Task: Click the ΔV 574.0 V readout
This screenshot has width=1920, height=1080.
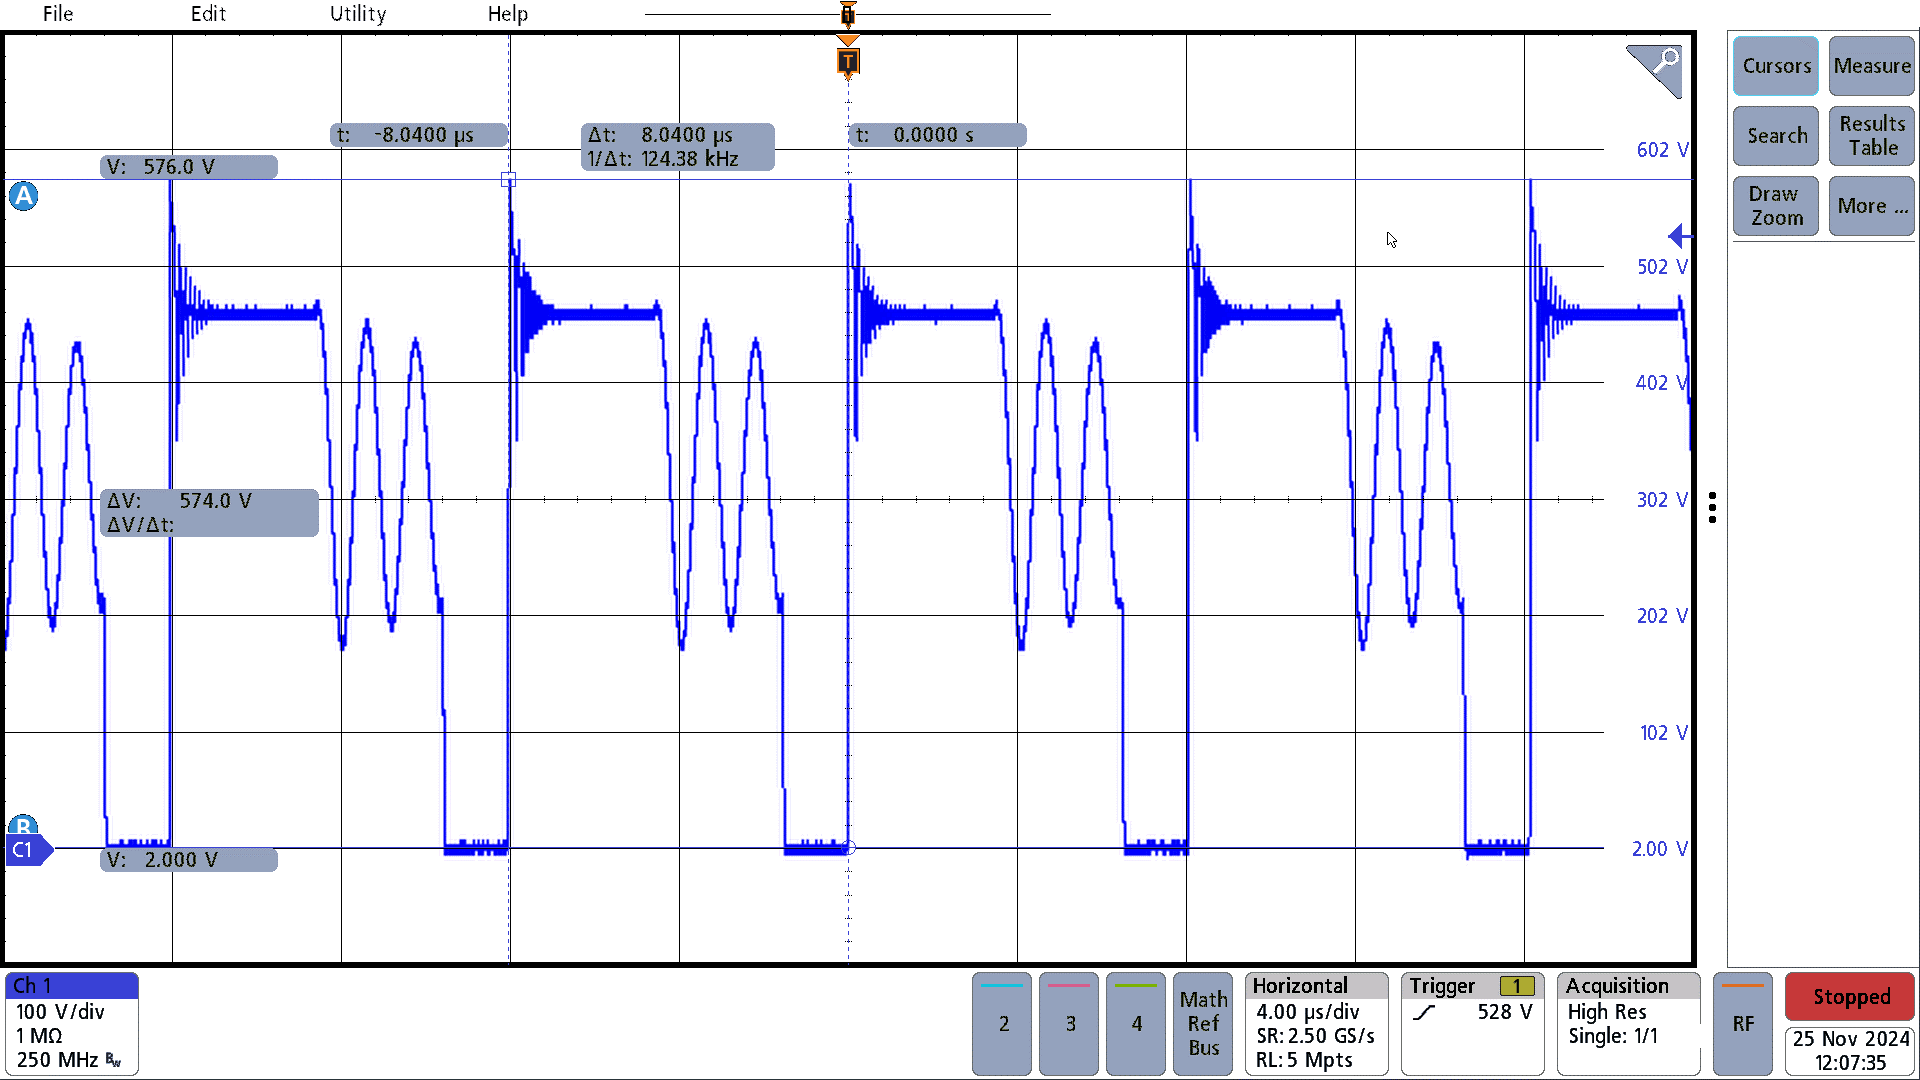Action: tap(209, 513)
